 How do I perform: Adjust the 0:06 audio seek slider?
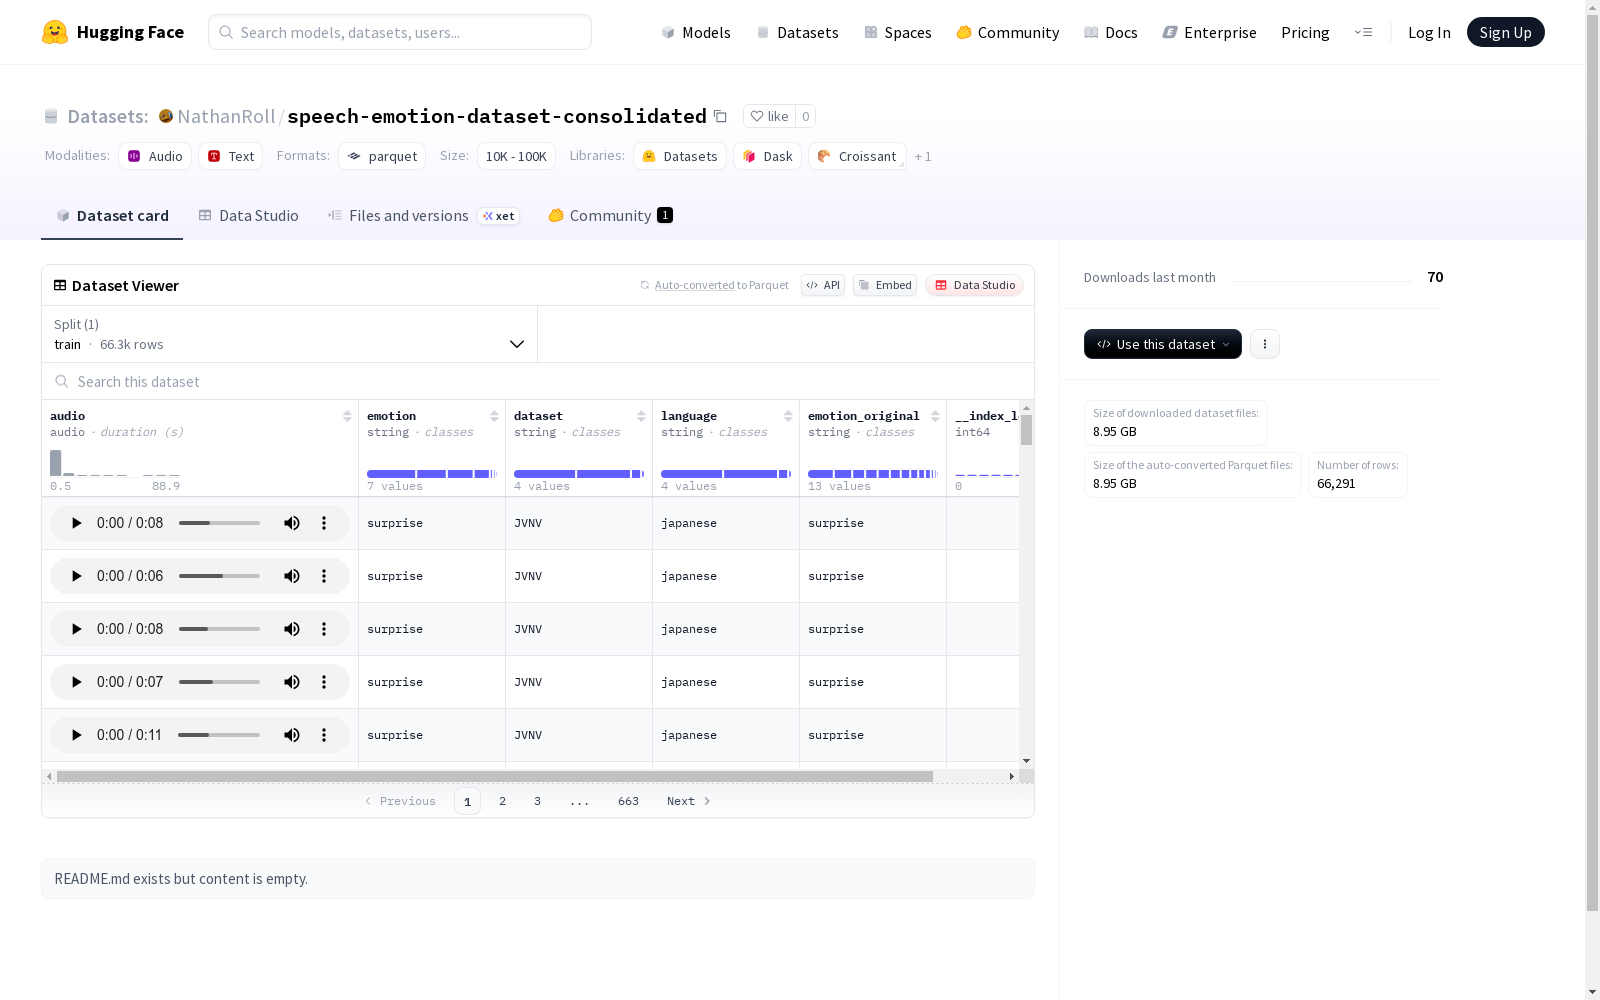click(x=219, y=576)
